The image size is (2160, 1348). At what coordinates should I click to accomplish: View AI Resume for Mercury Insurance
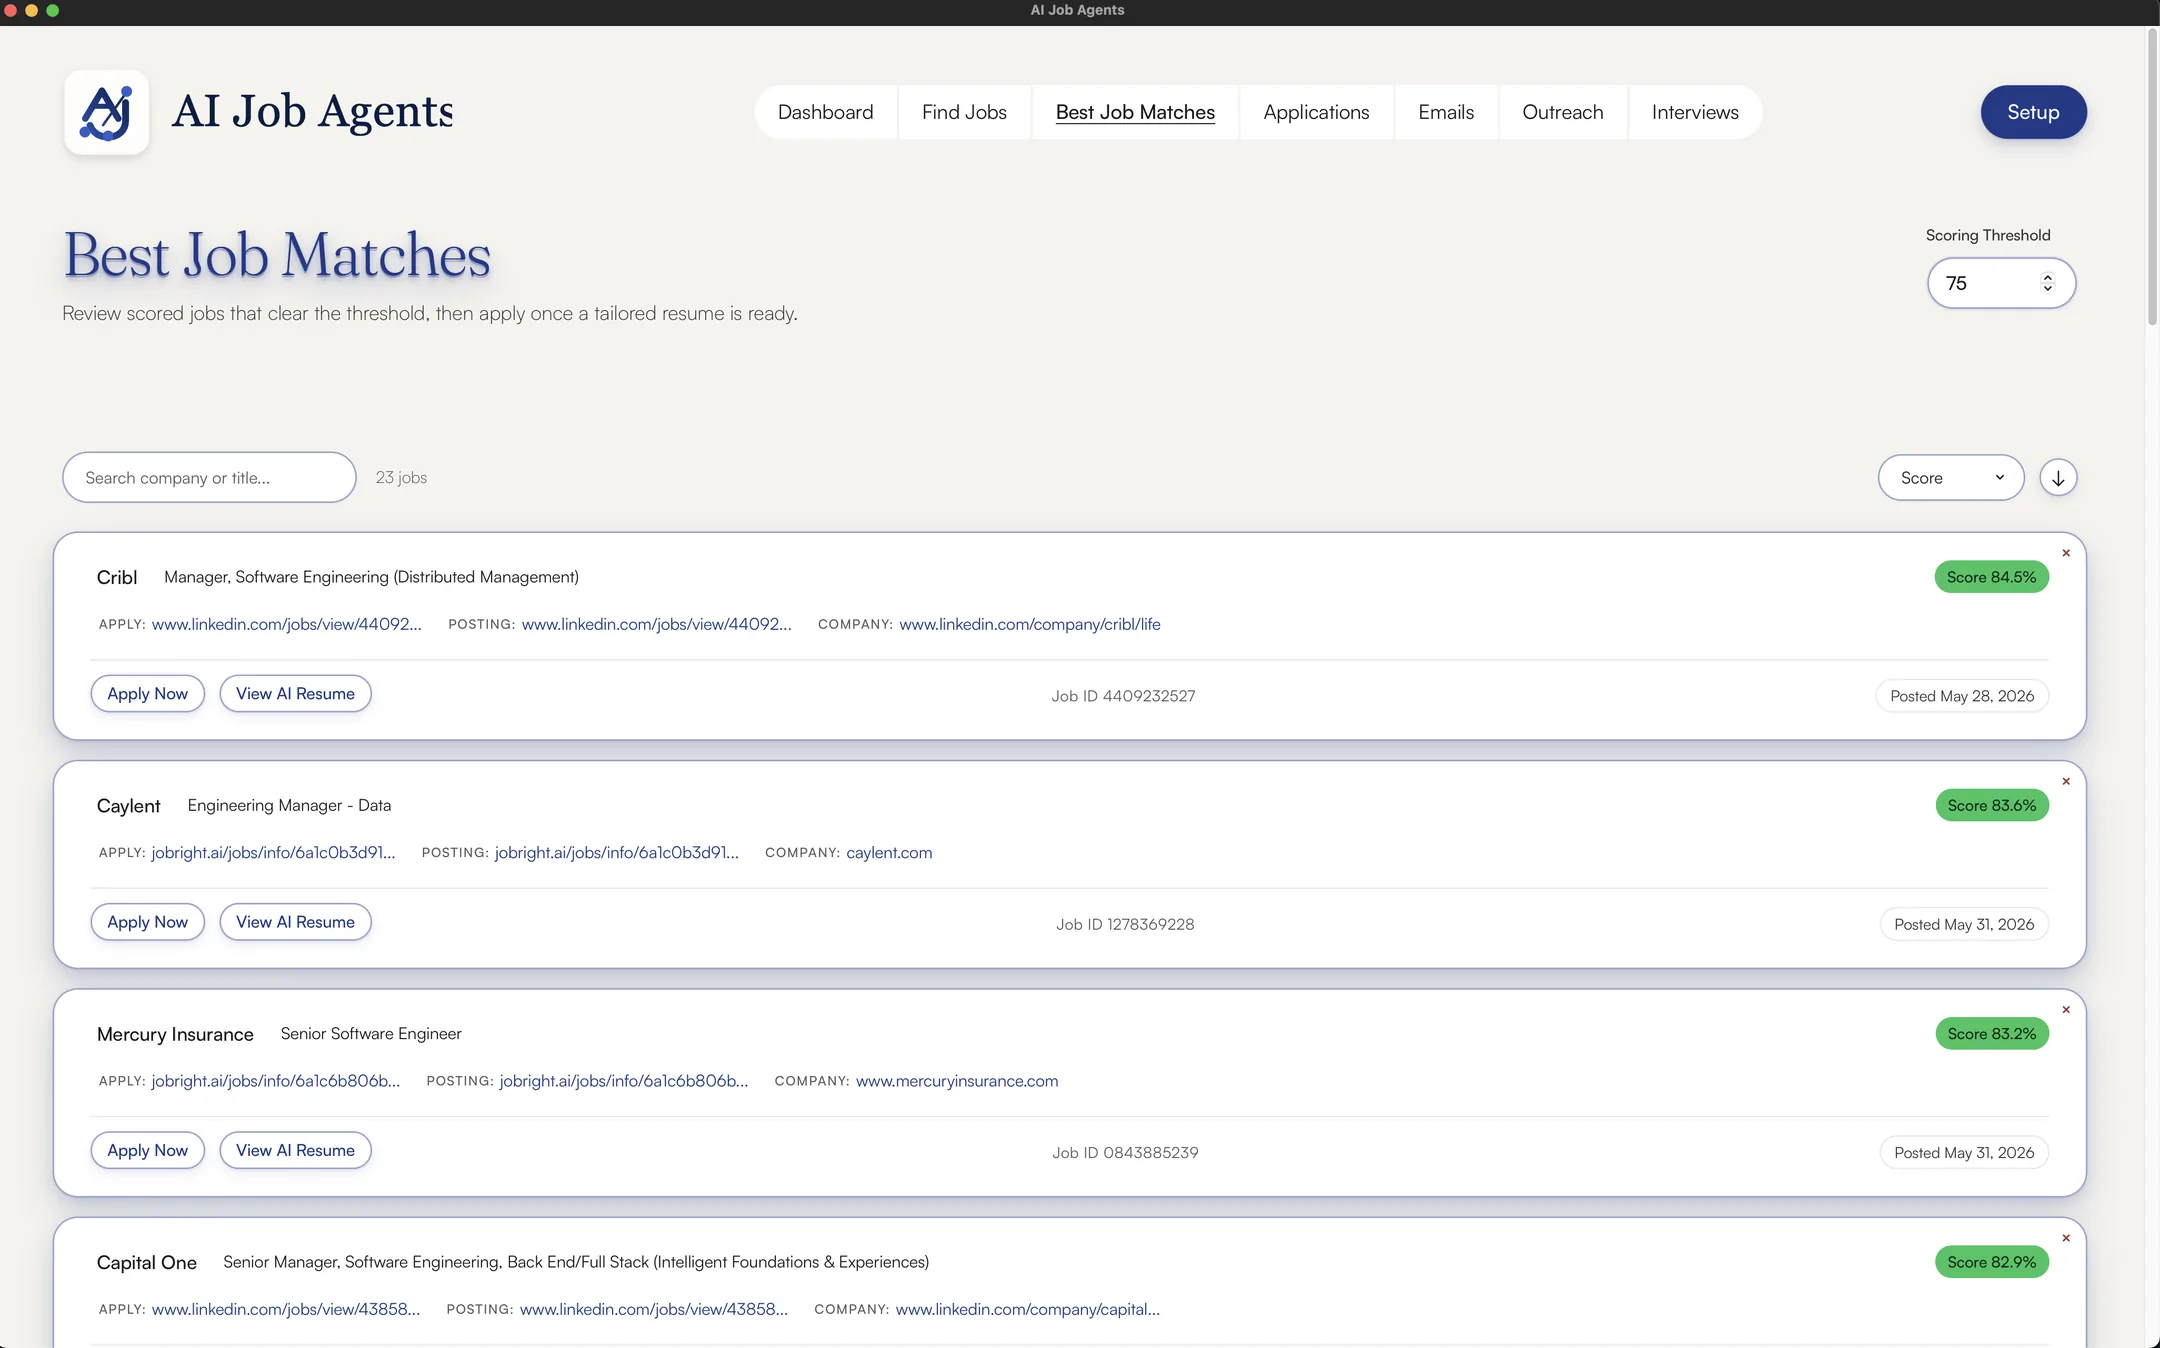coord(295,1150)
